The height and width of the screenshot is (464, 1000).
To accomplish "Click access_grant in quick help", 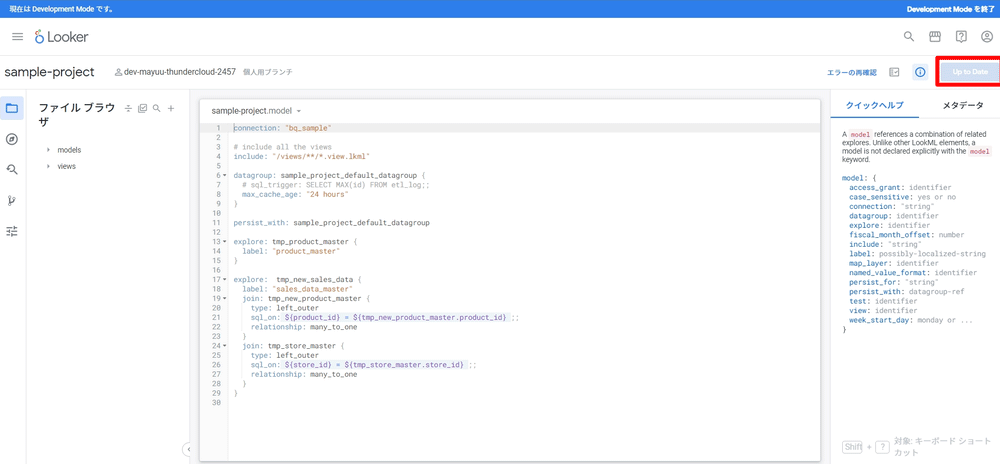I will (877, 188).
